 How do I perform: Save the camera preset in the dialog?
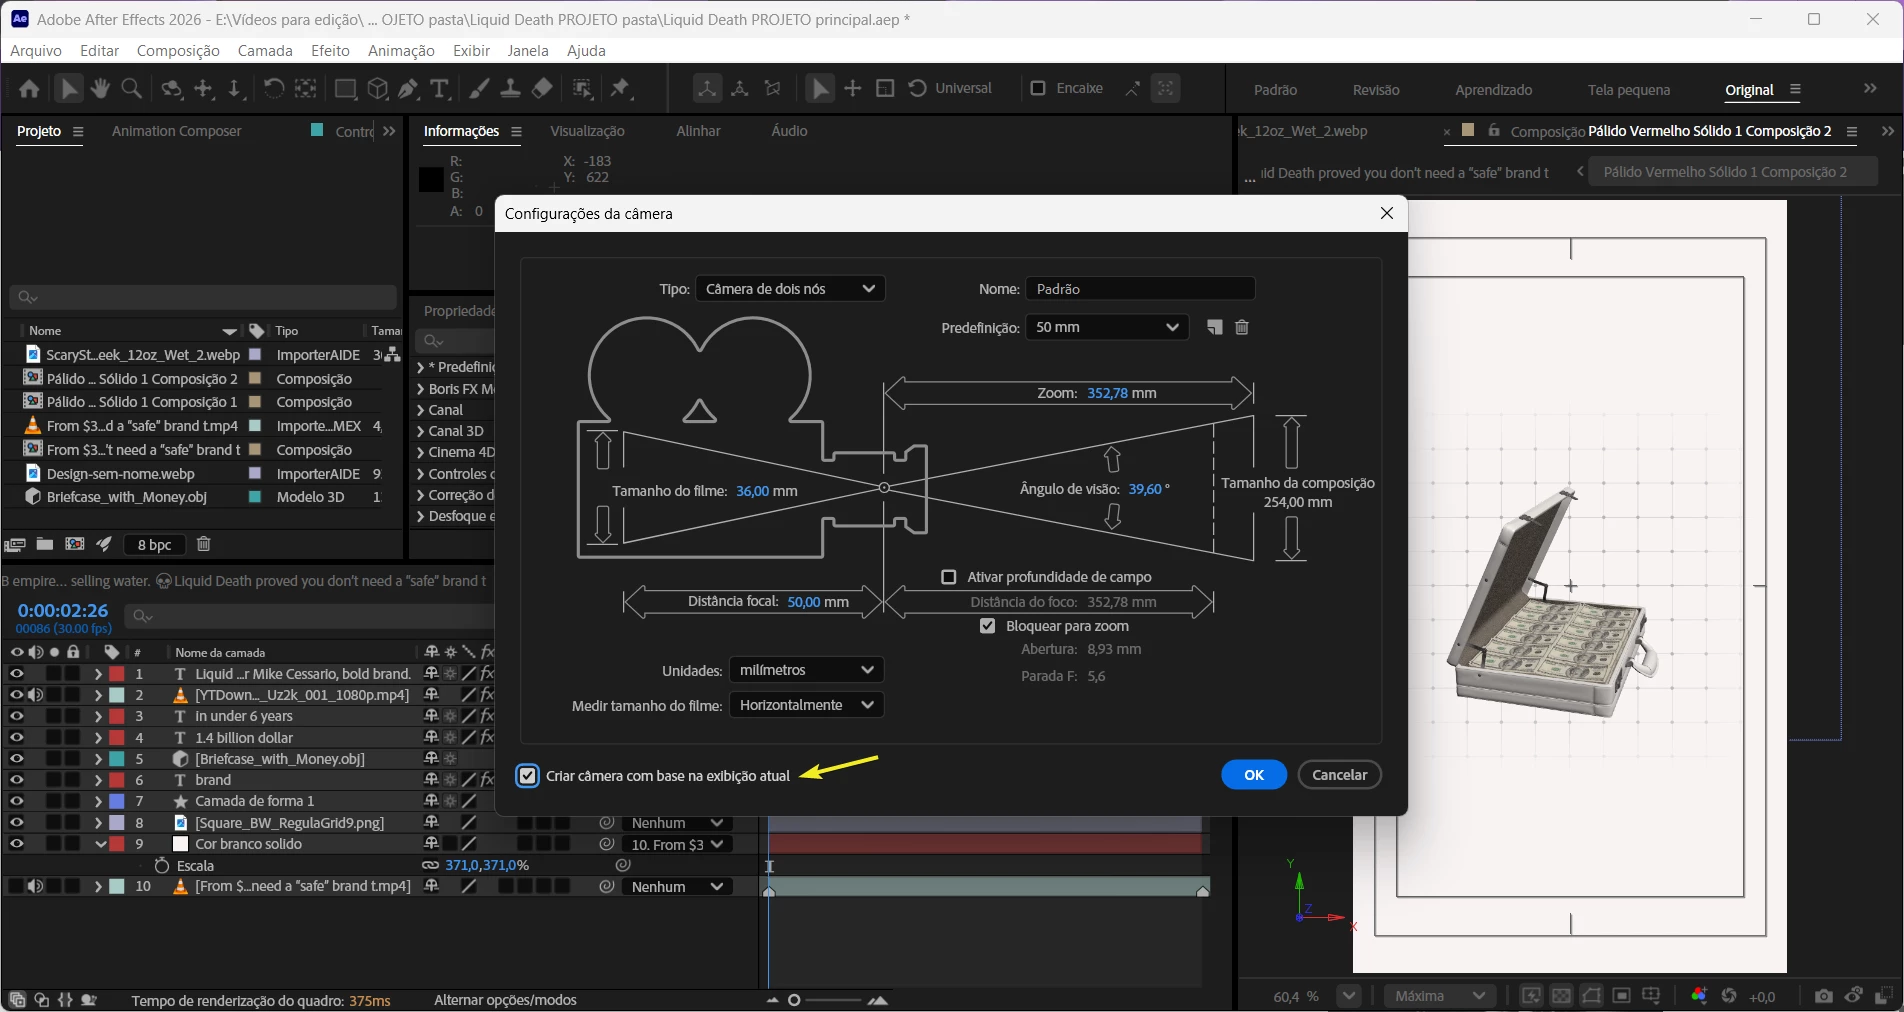[x=1214, y=327]
